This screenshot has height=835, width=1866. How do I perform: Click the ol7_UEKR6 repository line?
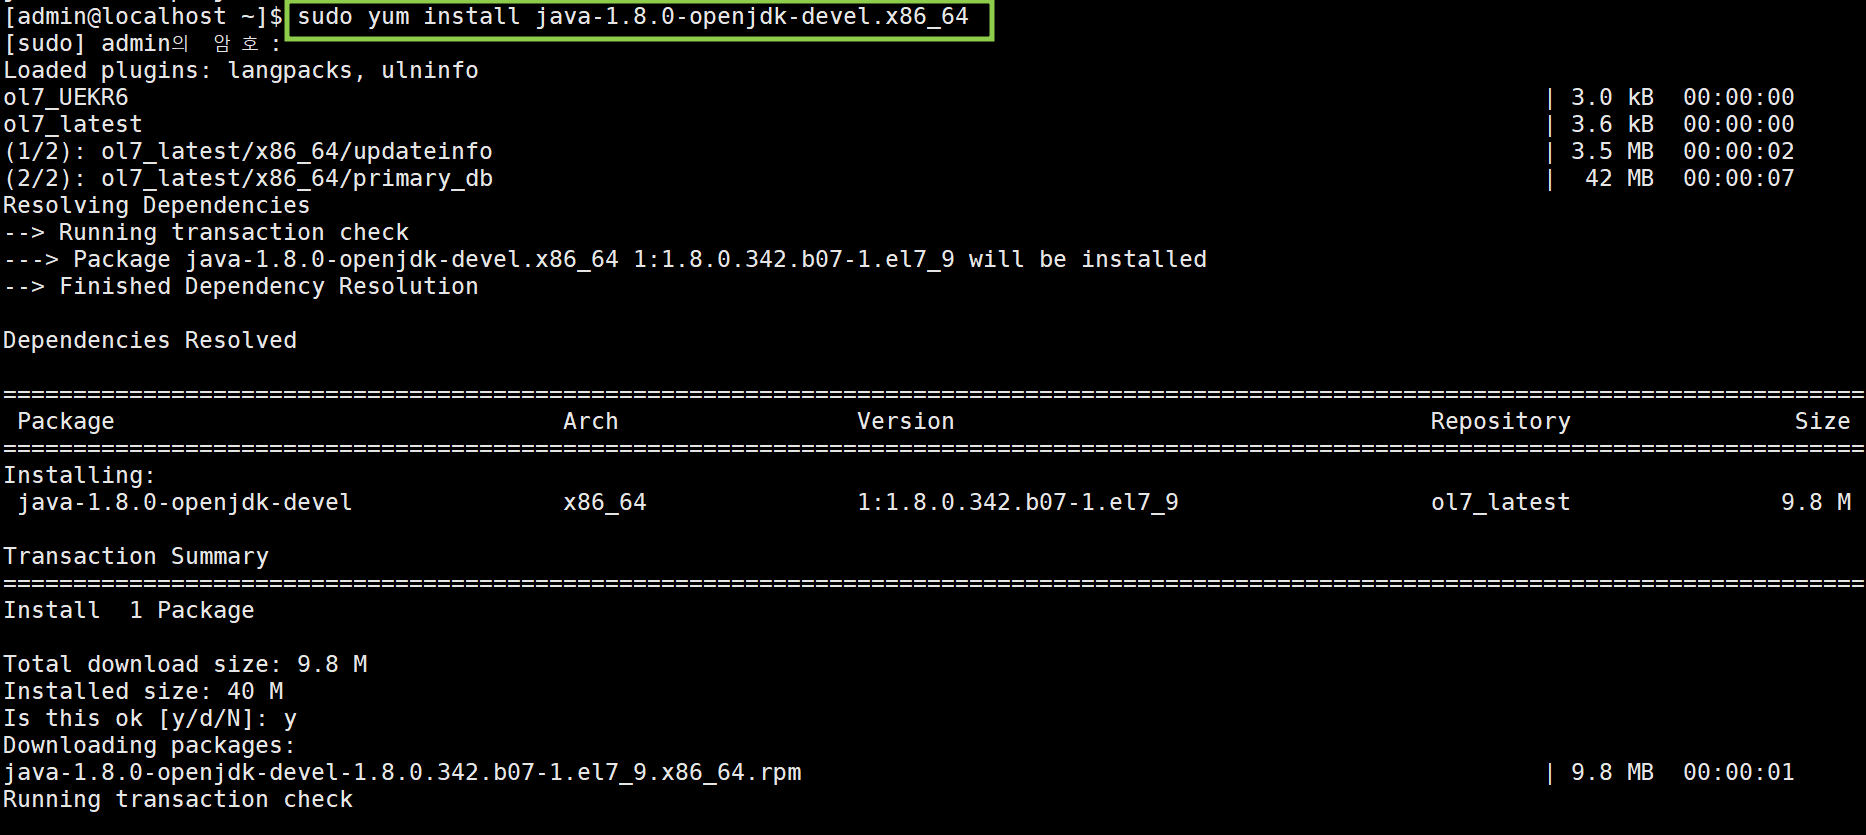point(66,98)
